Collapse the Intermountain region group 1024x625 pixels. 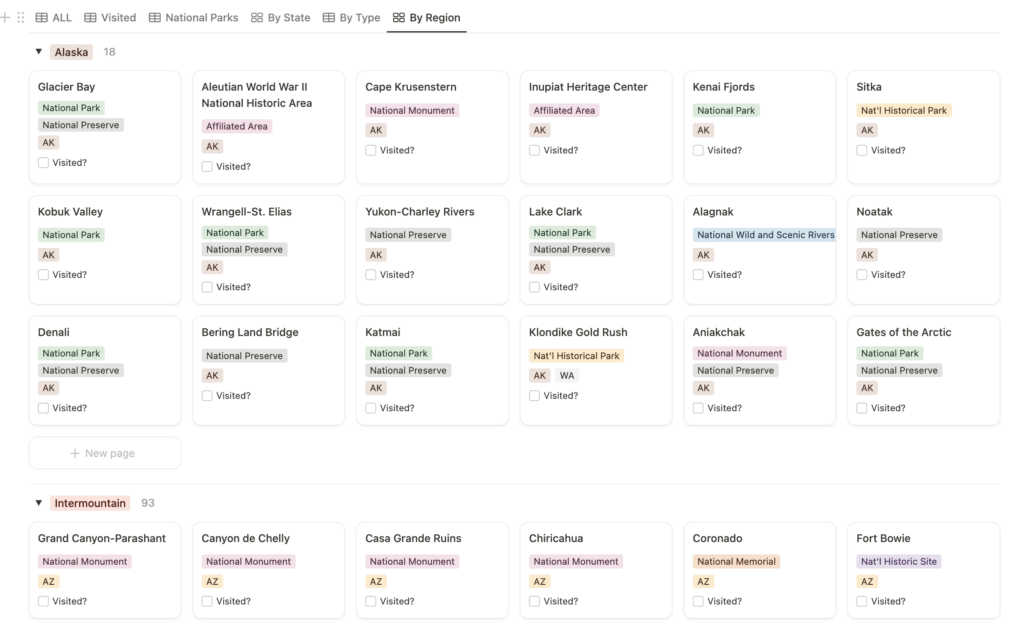38,504
